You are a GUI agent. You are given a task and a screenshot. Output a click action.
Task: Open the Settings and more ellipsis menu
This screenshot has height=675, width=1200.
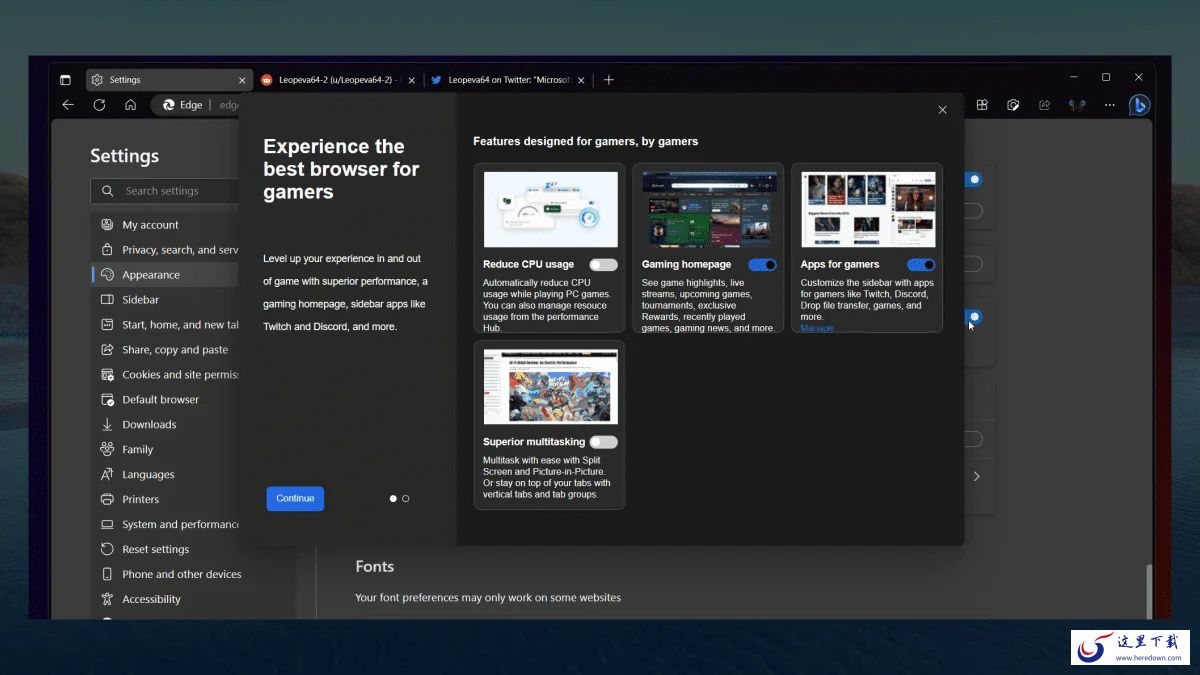(1109, 105)
